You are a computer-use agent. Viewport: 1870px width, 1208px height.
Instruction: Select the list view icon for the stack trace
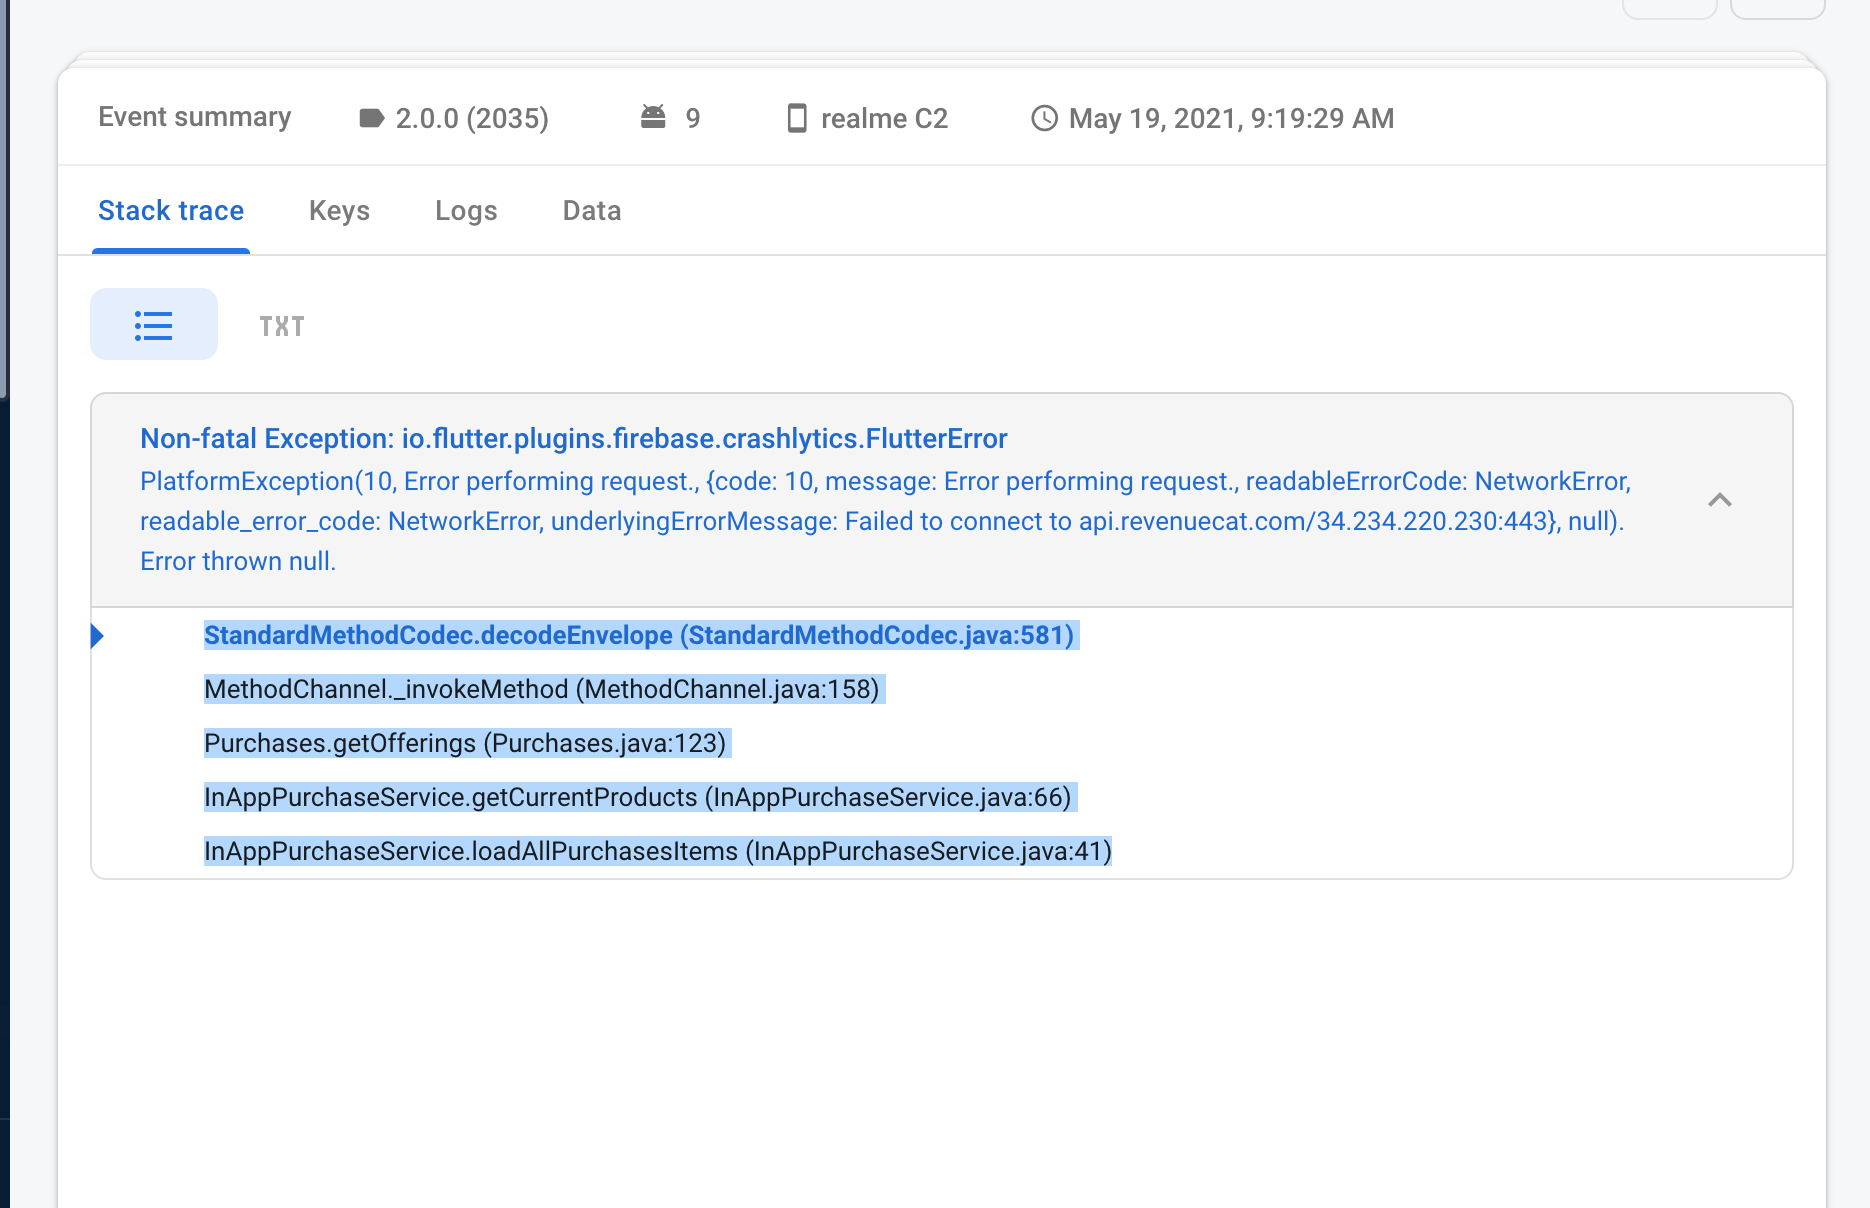[x=153, y=323]
